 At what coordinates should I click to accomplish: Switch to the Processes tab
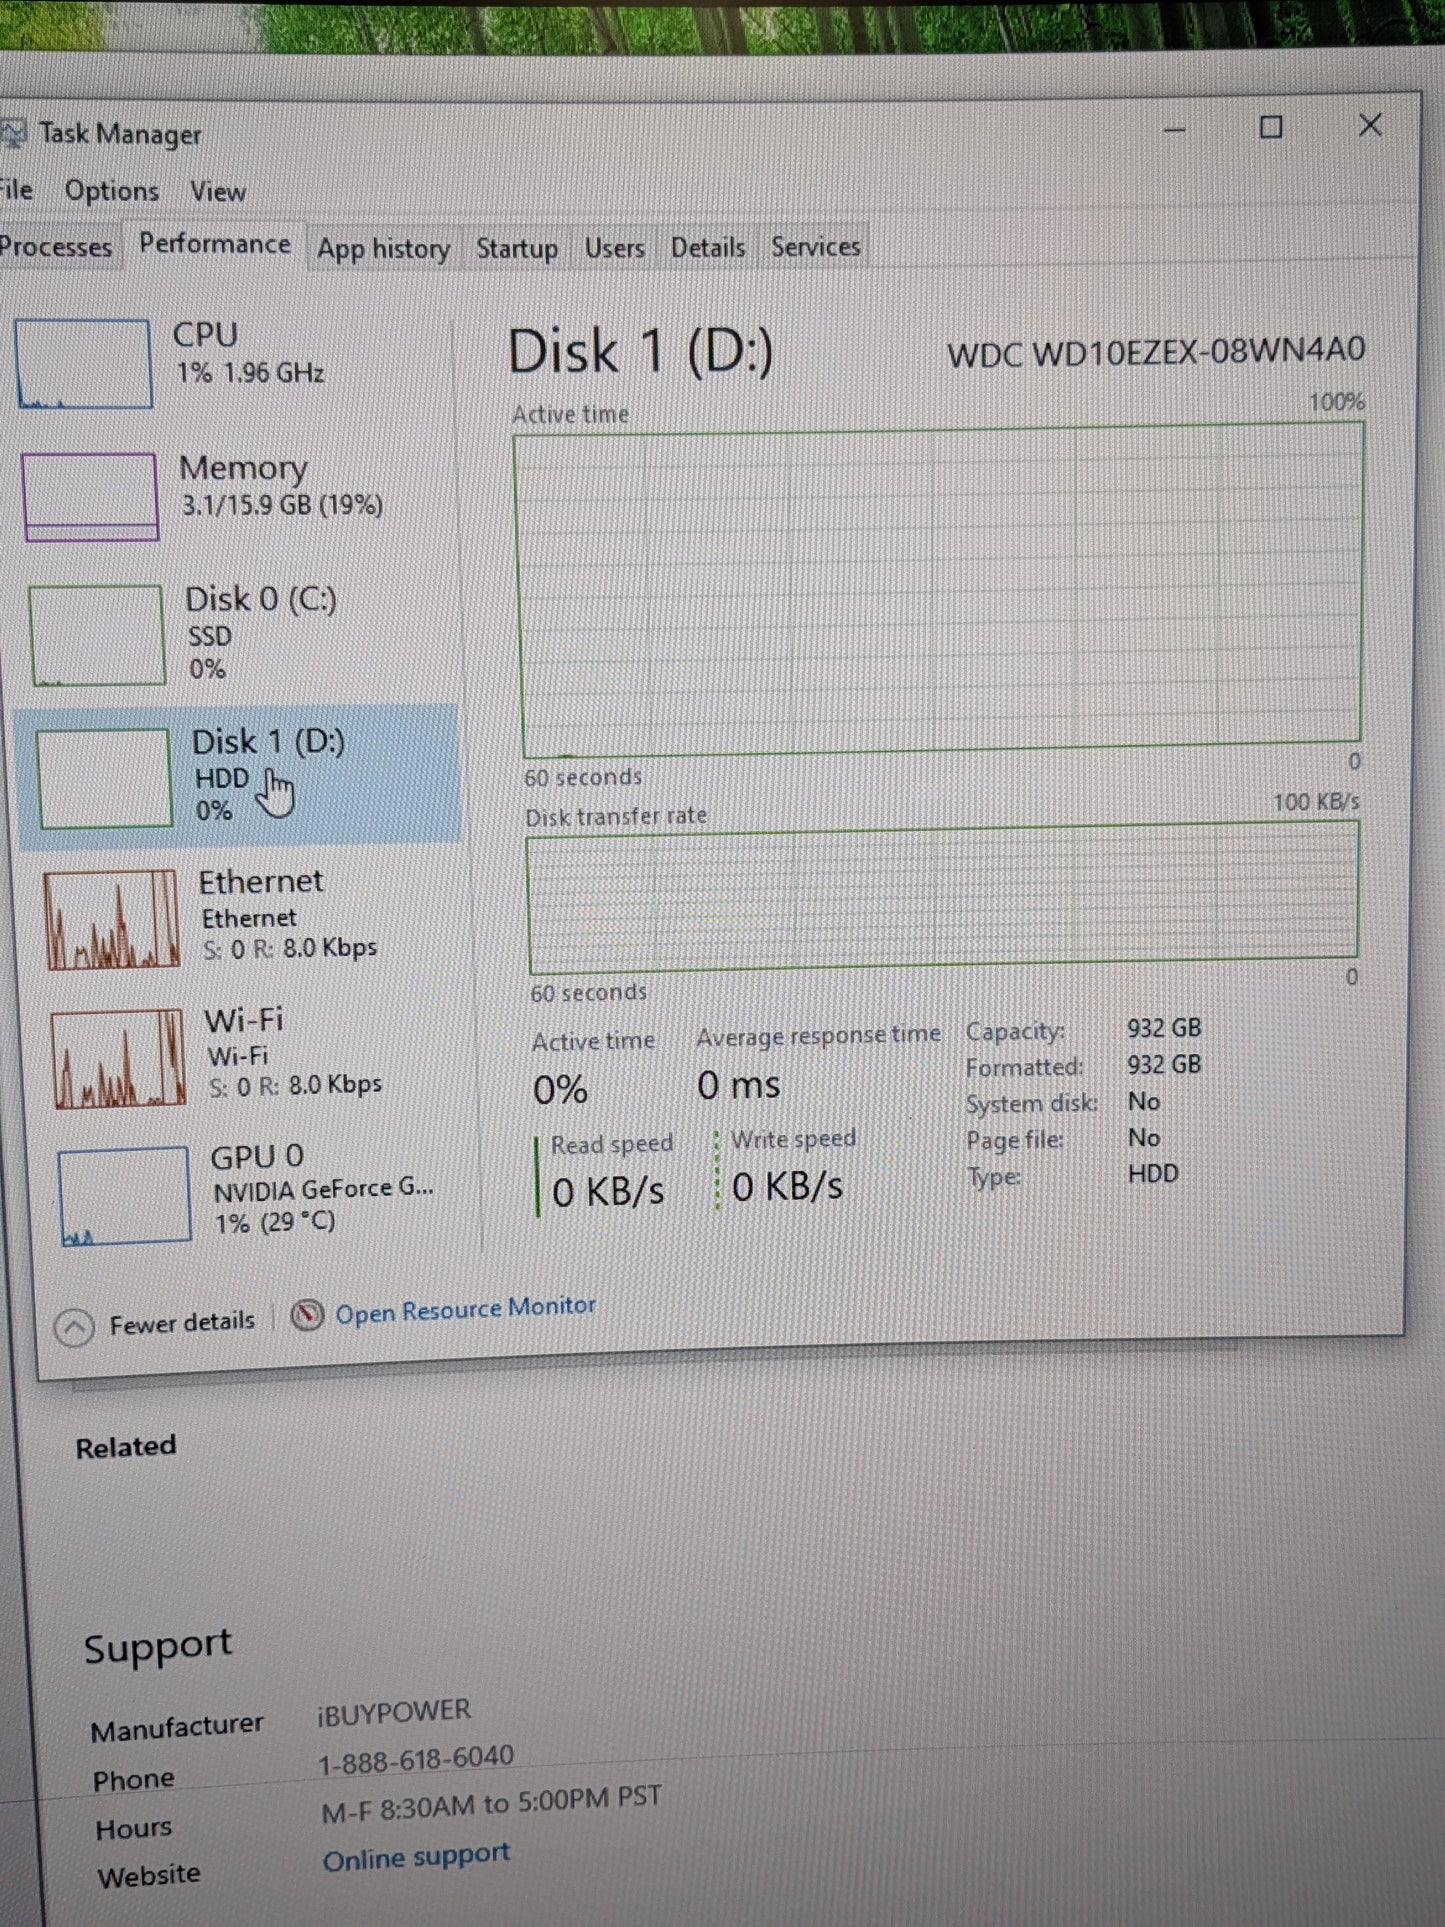56,246
